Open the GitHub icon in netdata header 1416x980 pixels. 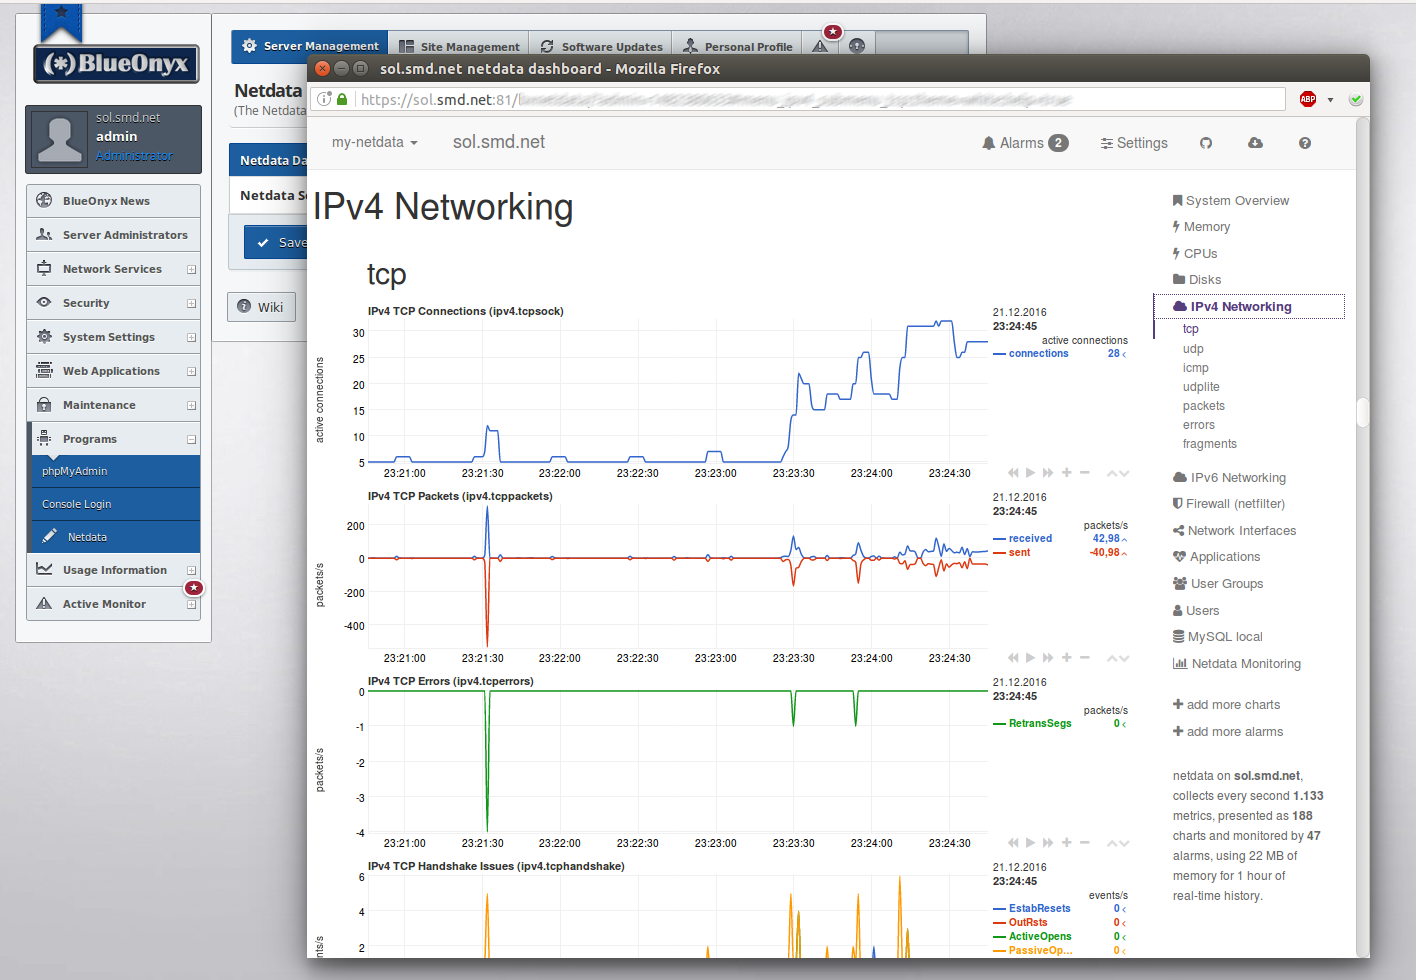point(1206,143)
